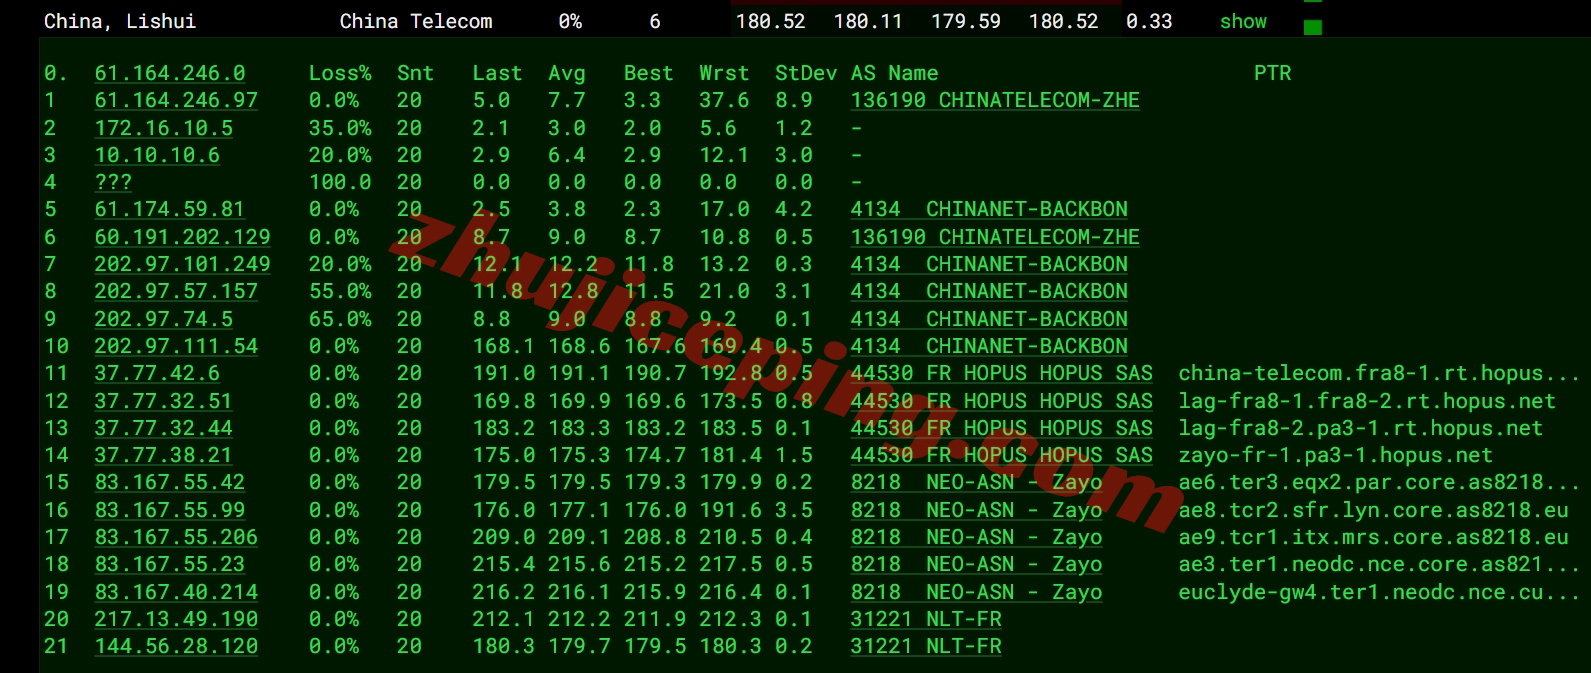The height and width of the screenshot is (673, 1591).
Task: Click IP address 37.77.38.21
Action: [x=163, y=456]
